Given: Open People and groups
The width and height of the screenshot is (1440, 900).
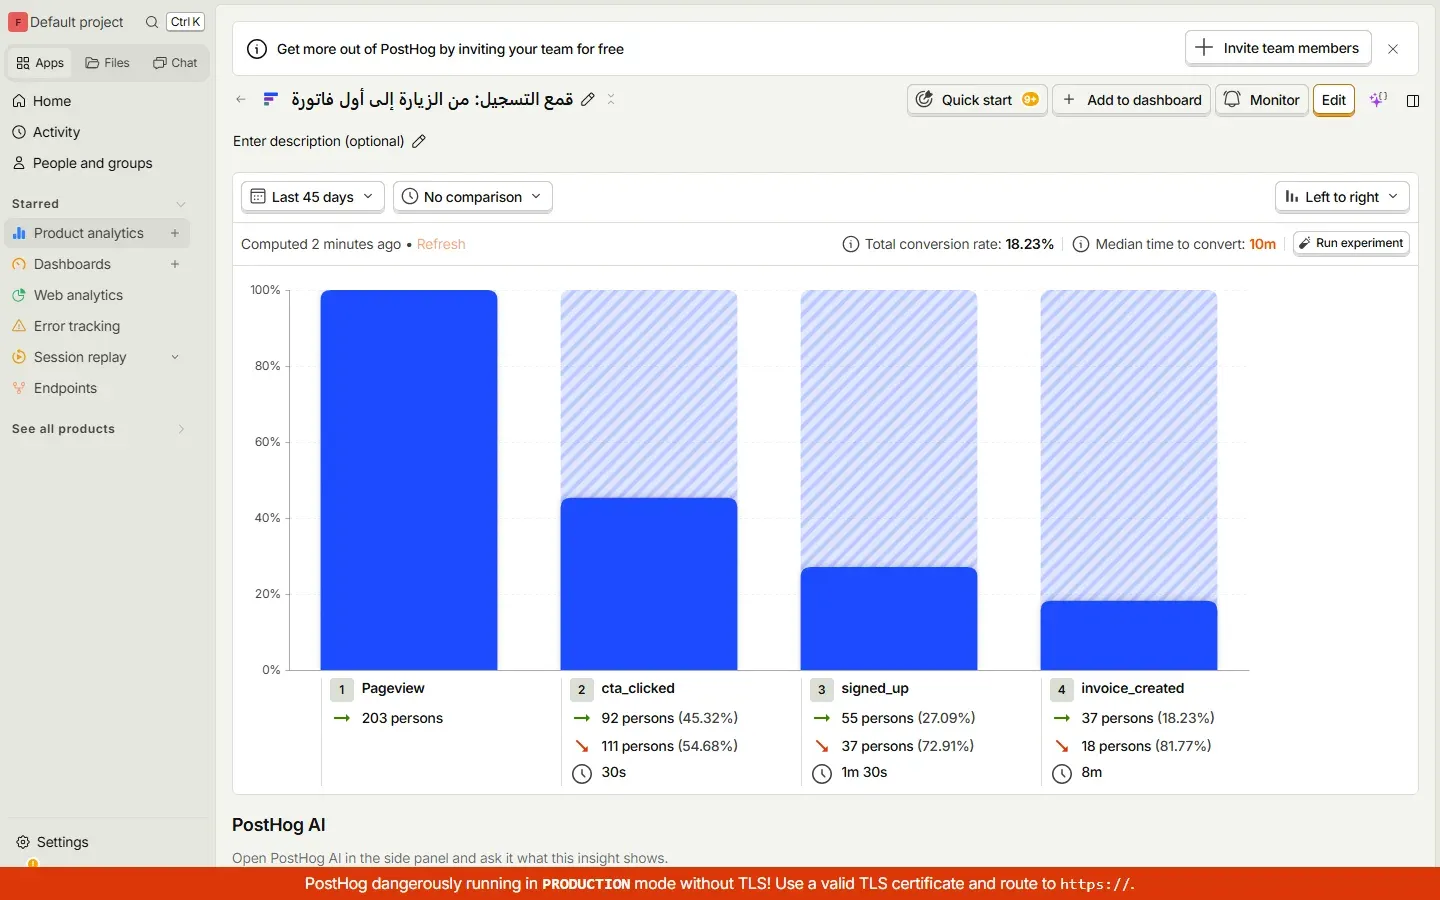Looking at the screenshot, I should 97,163.
